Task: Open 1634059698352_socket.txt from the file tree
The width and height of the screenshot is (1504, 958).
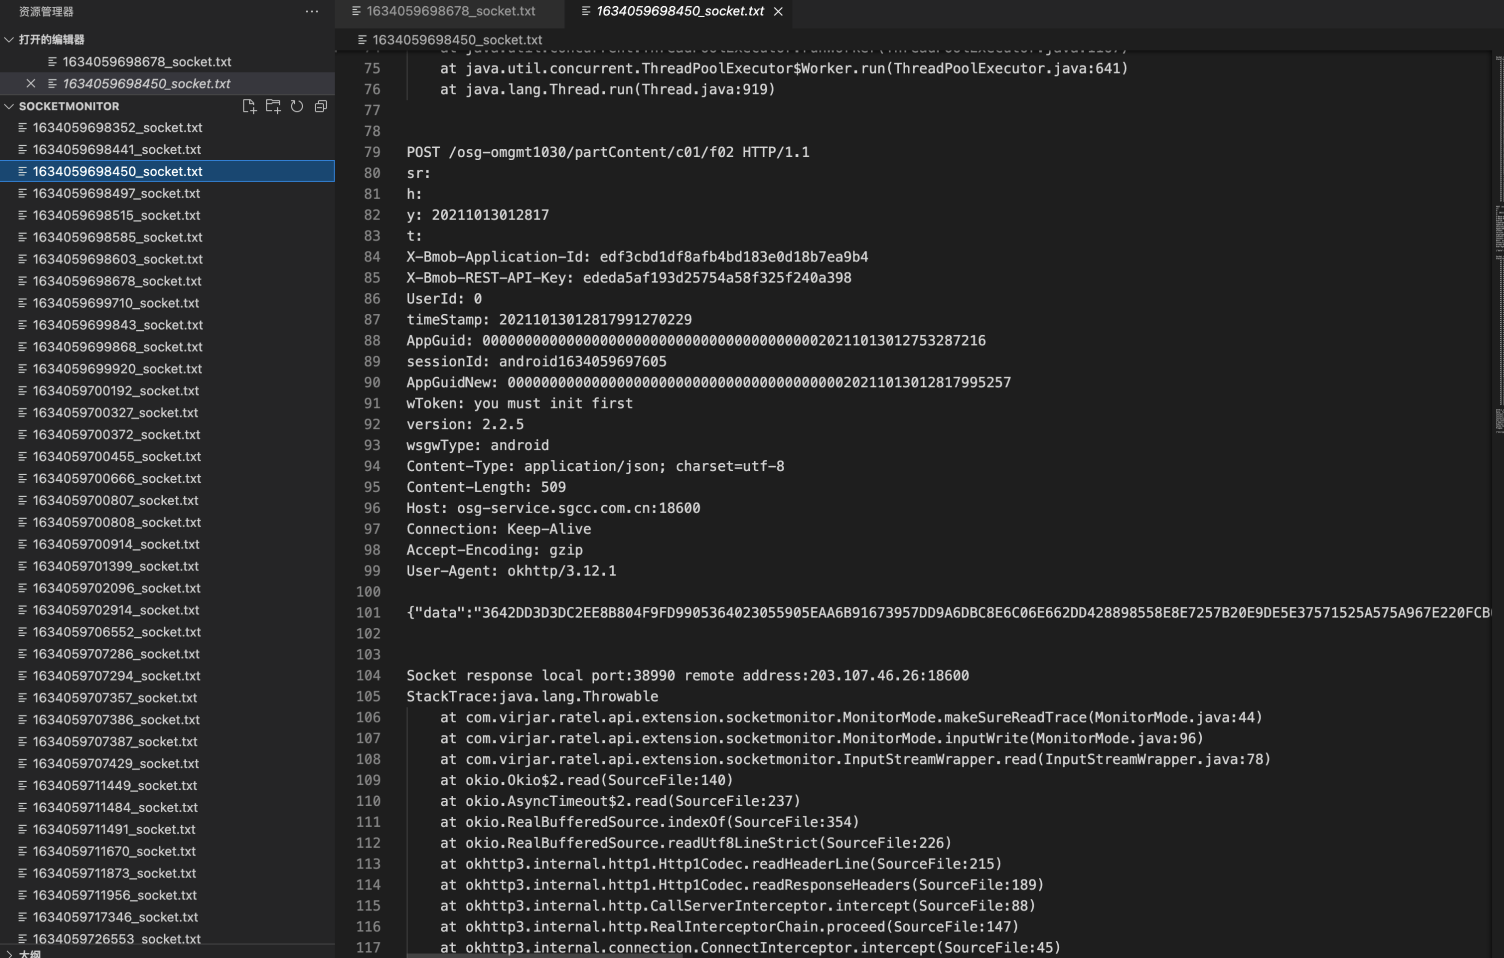Action: click(117, 128)
